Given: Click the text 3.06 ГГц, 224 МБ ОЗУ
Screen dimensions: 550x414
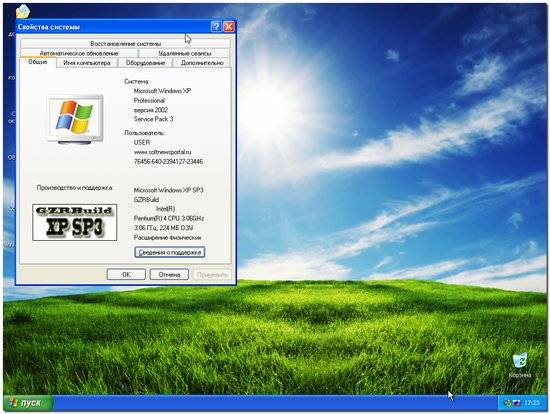Looking at the screenshot, I should (x=163, y=228).
